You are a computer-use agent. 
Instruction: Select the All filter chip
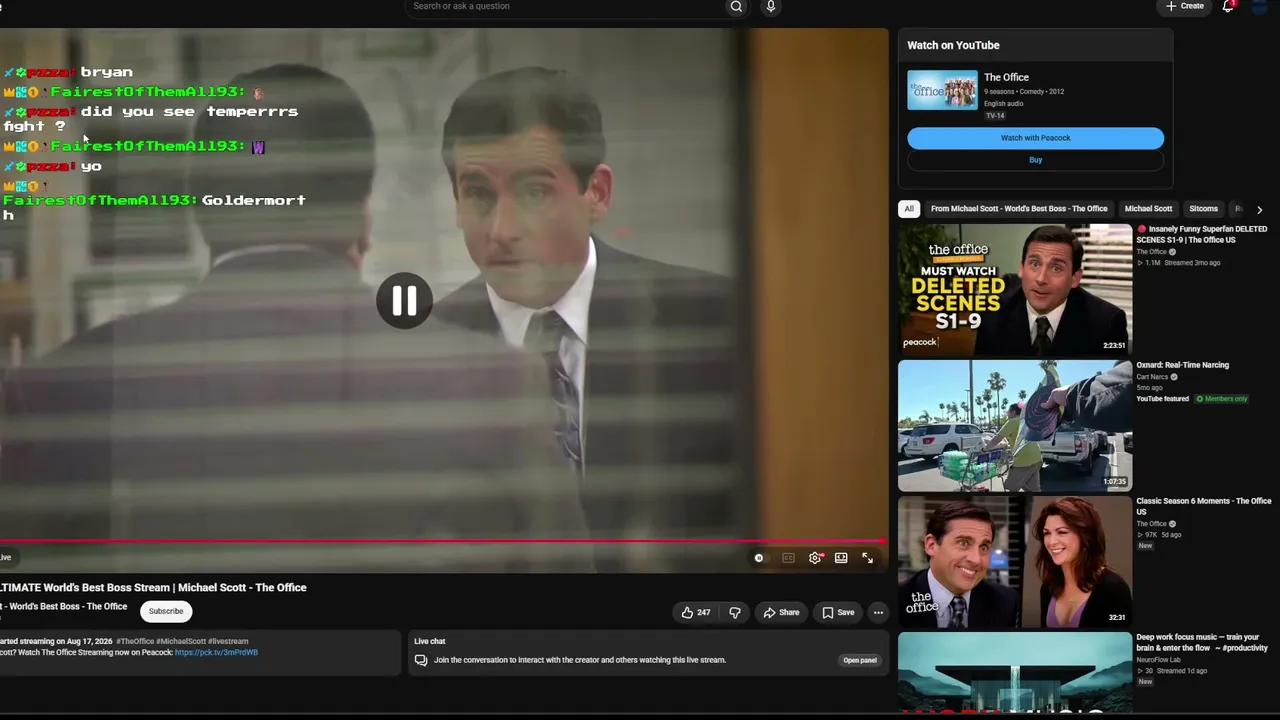tap(909, 209)
